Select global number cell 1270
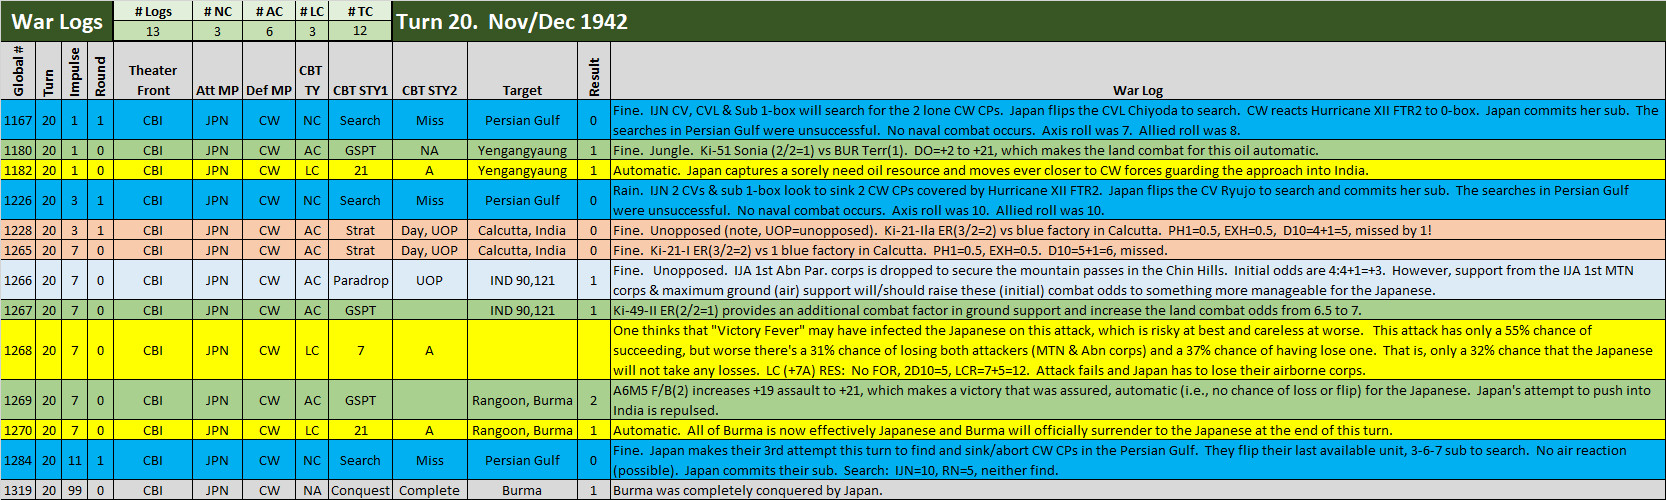This screenshot has height=500, width=1666. [x=18, y=430]
